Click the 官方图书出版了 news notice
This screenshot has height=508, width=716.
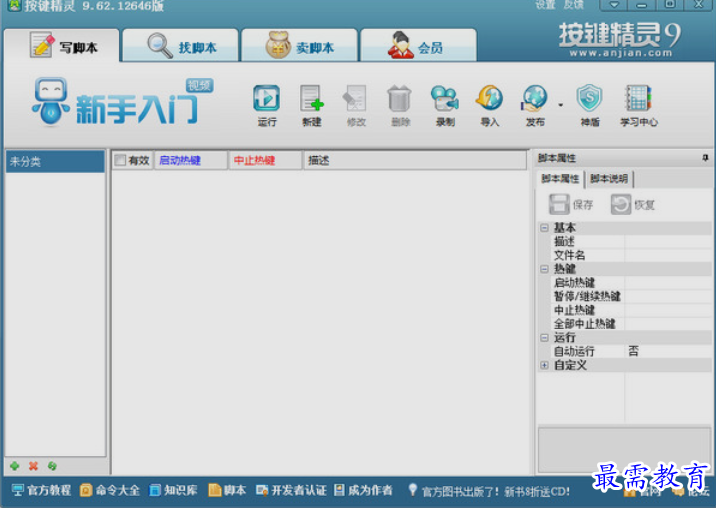pos(489,491)
